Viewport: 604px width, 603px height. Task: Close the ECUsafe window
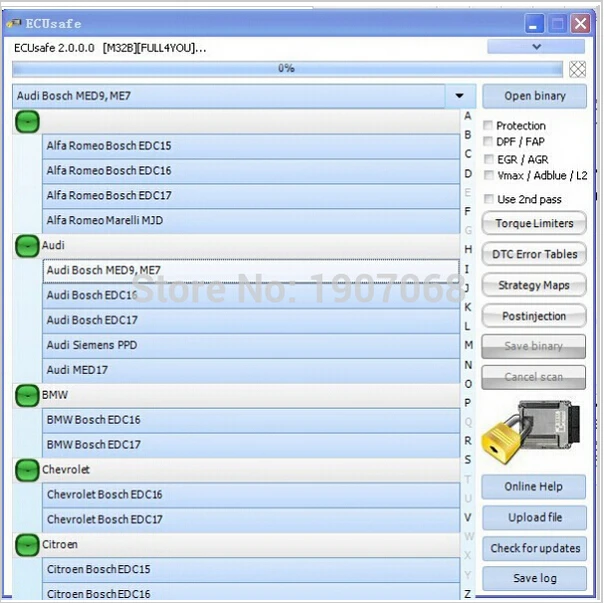(x=580, y=24)
